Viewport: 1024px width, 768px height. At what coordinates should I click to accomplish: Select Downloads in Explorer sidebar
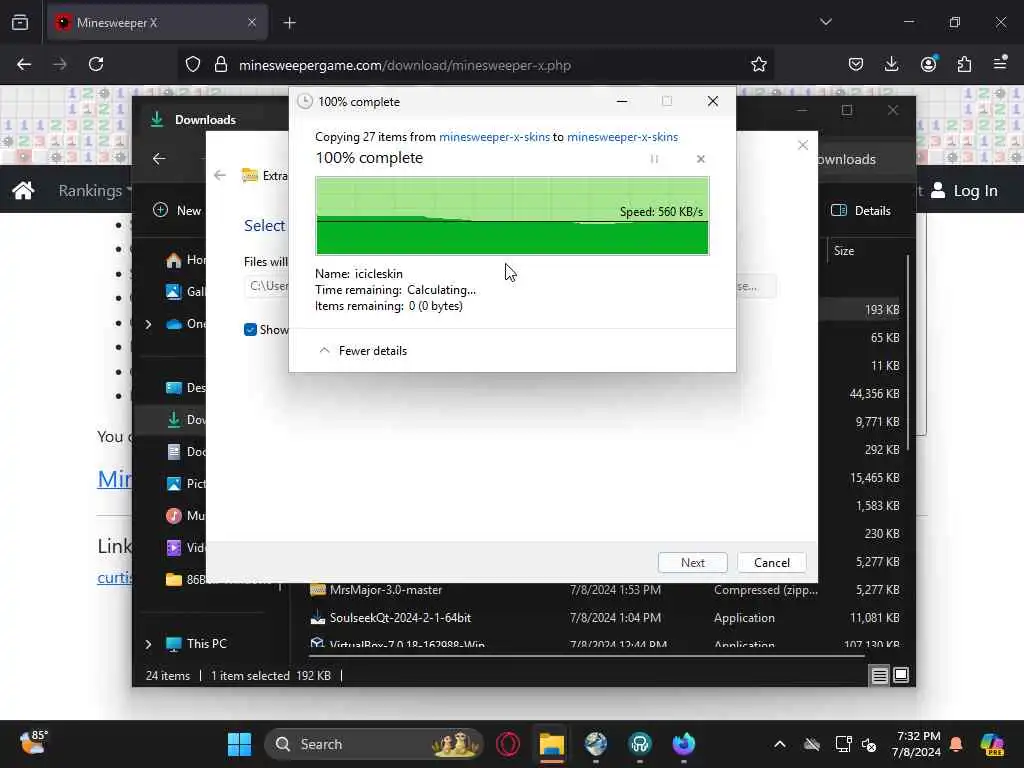(x=185, y=419)
